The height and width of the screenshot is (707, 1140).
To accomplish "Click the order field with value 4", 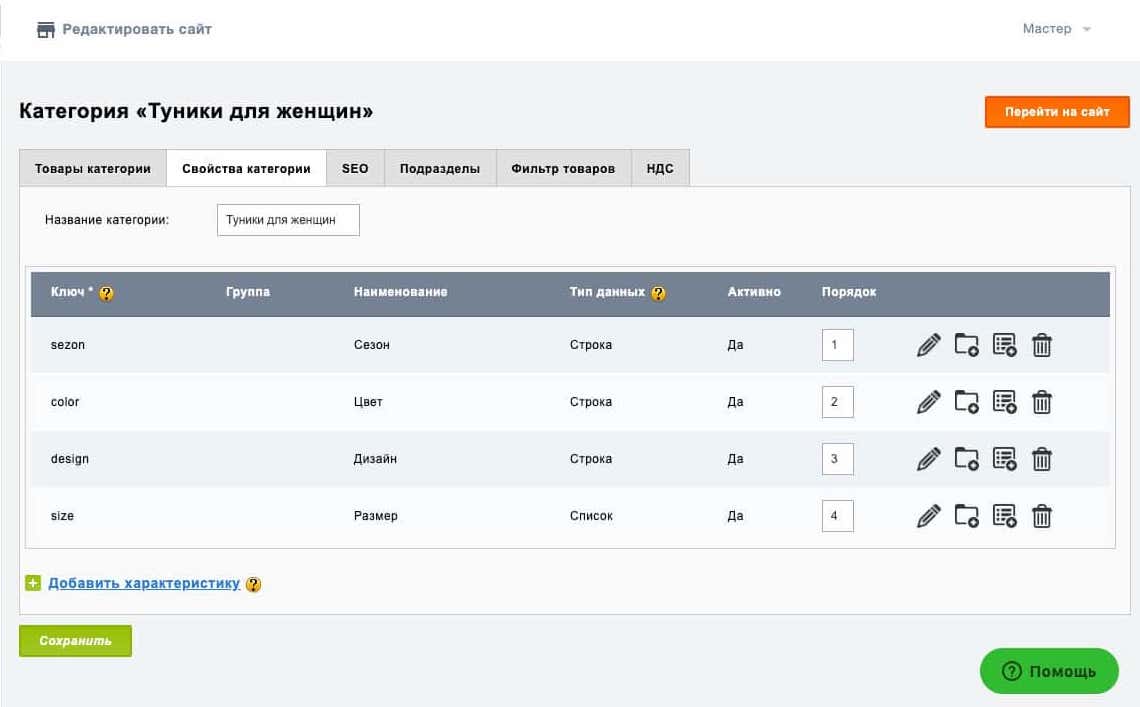I will 838,516.
